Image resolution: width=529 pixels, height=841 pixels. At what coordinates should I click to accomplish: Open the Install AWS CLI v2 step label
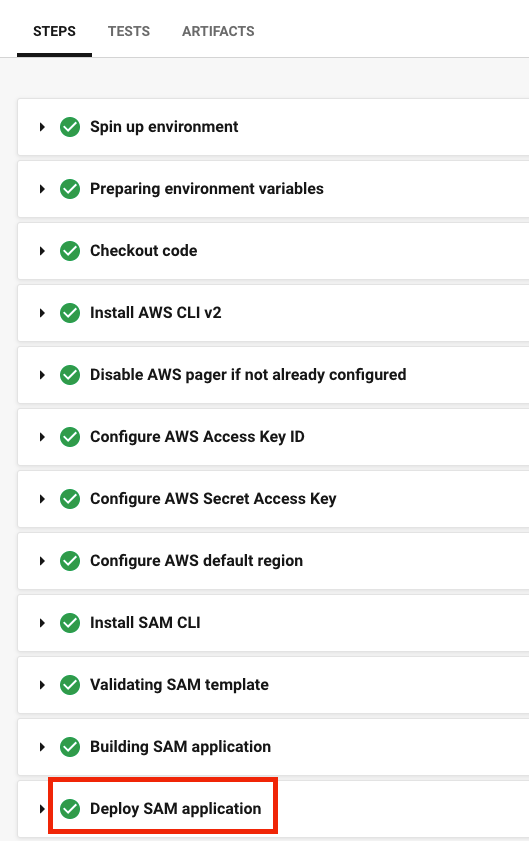point(156,313)
